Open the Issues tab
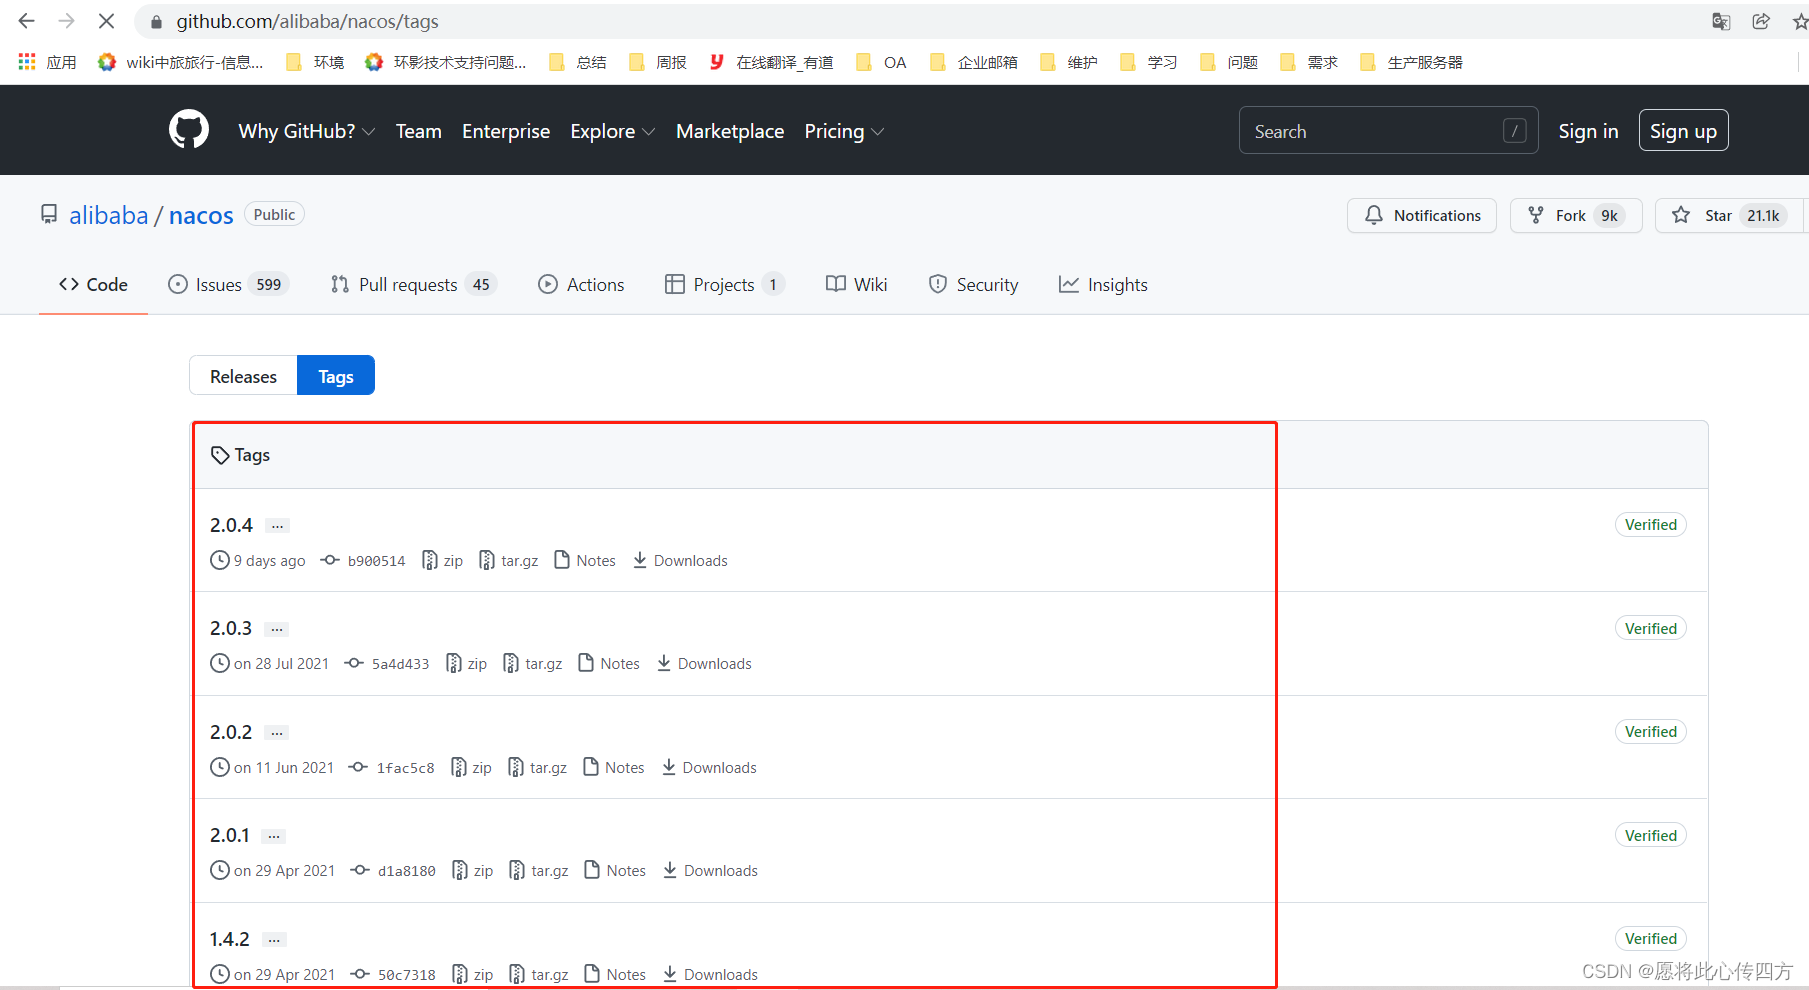 click(228, 285)
